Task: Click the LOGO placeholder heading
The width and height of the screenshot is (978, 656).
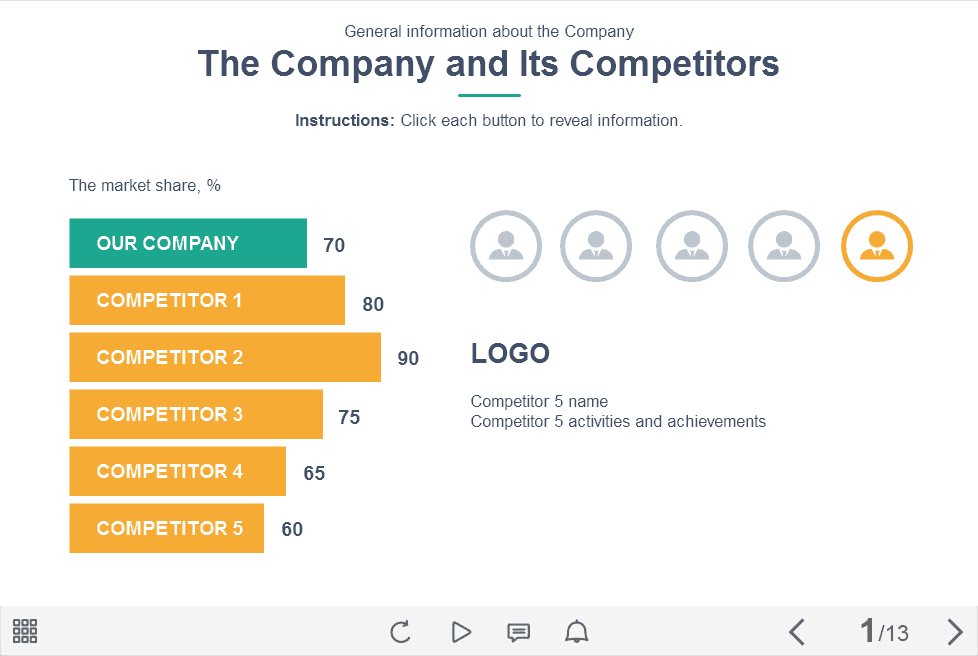Action: (510, 353)
